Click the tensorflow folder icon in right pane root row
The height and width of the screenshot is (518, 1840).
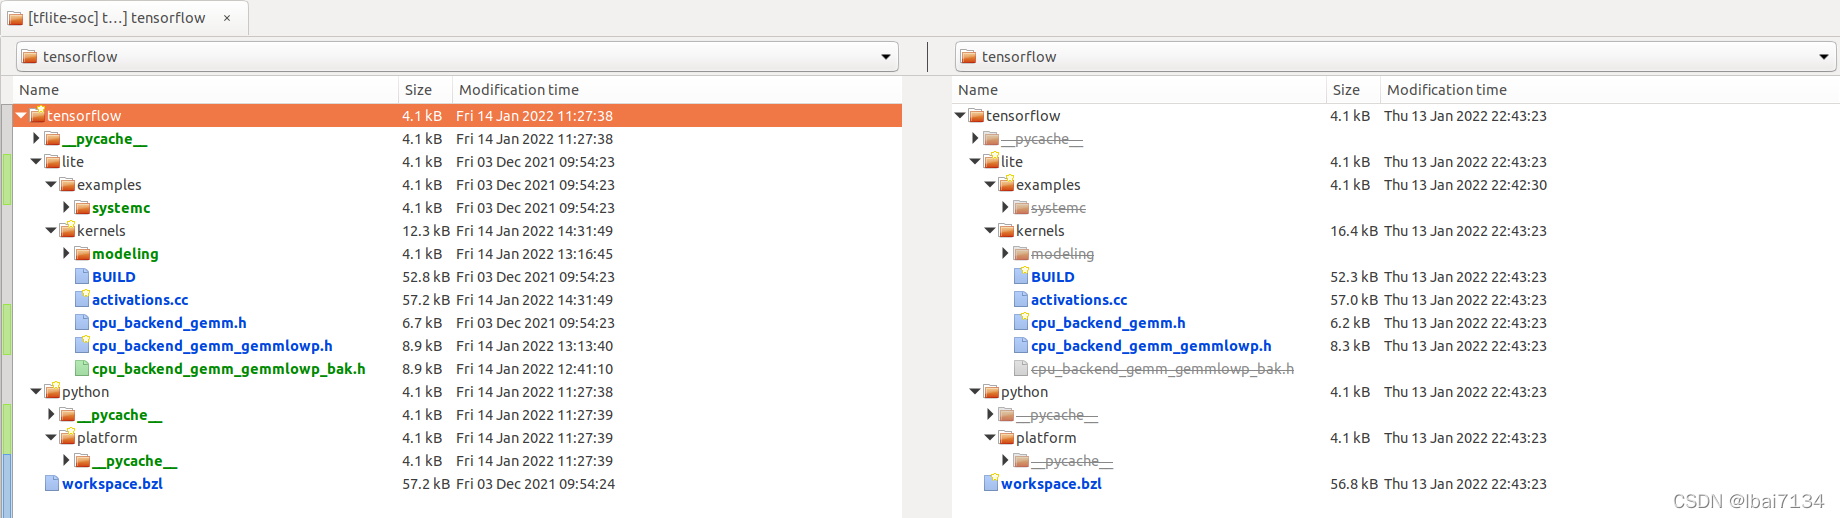976,115
